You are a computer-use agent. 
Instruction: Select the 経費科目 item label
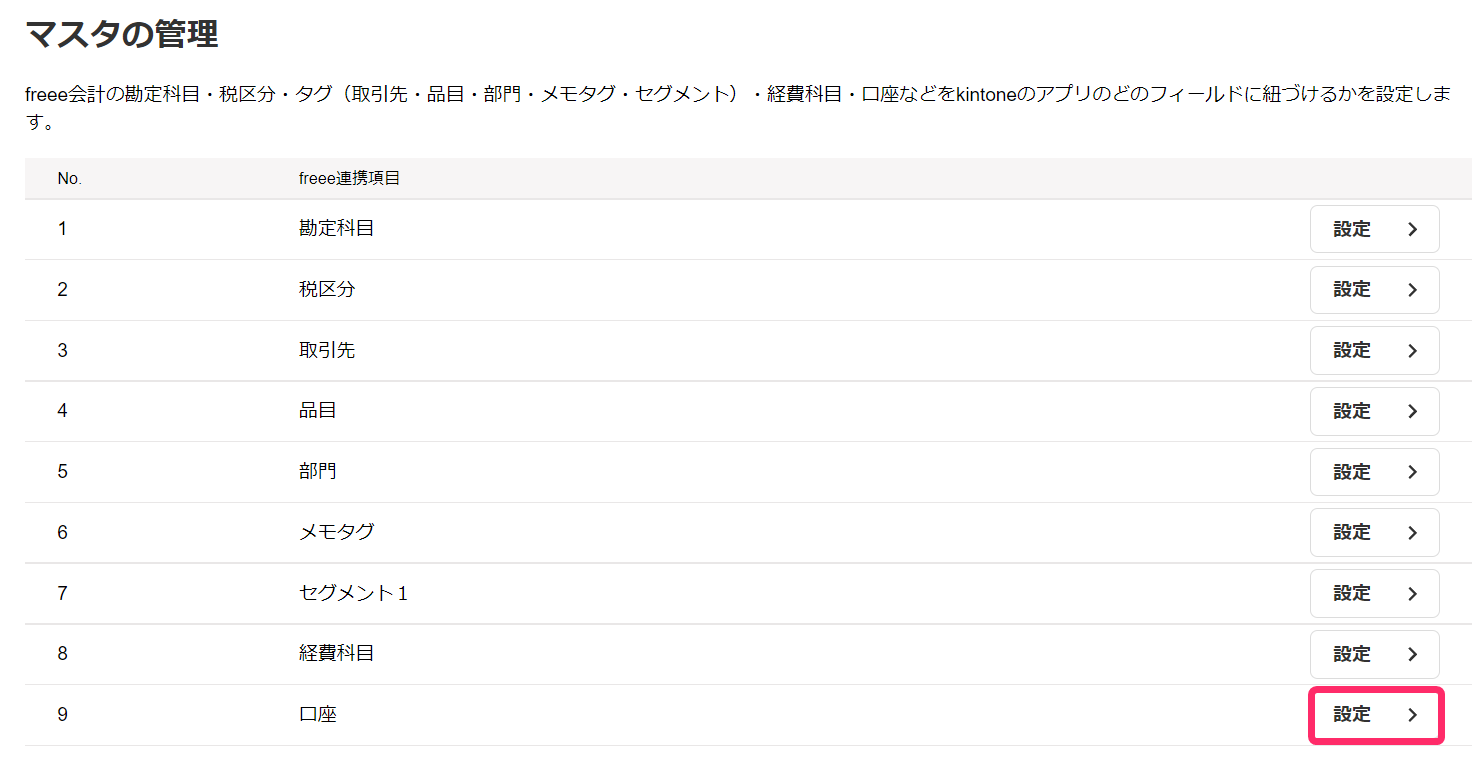(x=336, y=654)
